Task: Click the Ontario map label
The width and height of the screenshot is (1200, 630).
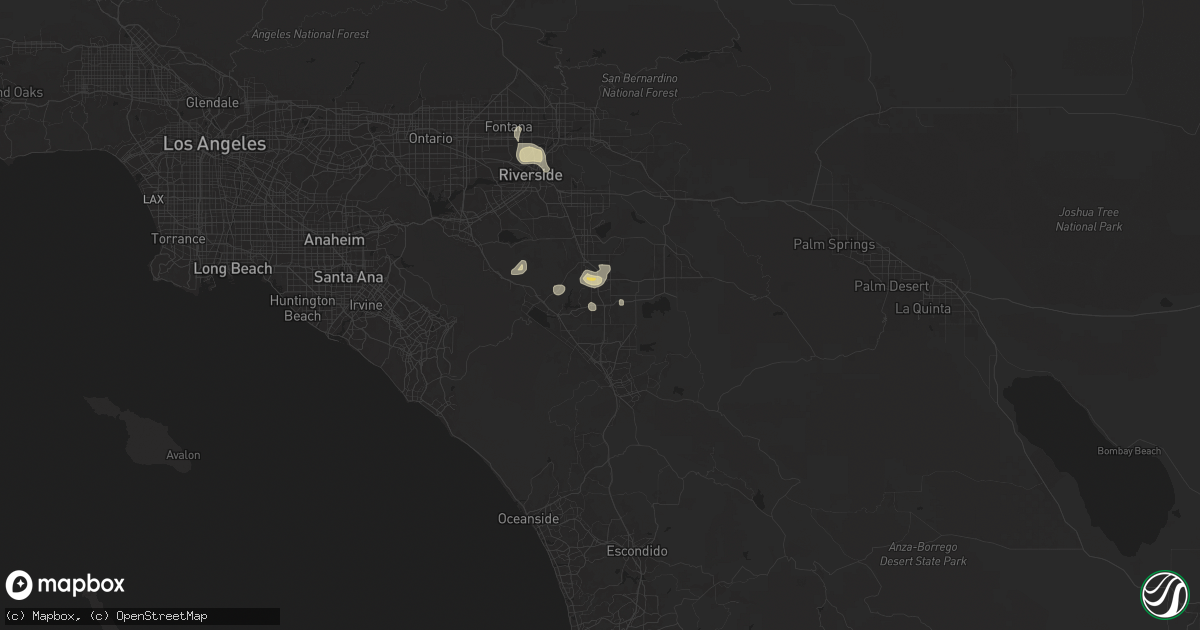Action: (x=431, y=138)
